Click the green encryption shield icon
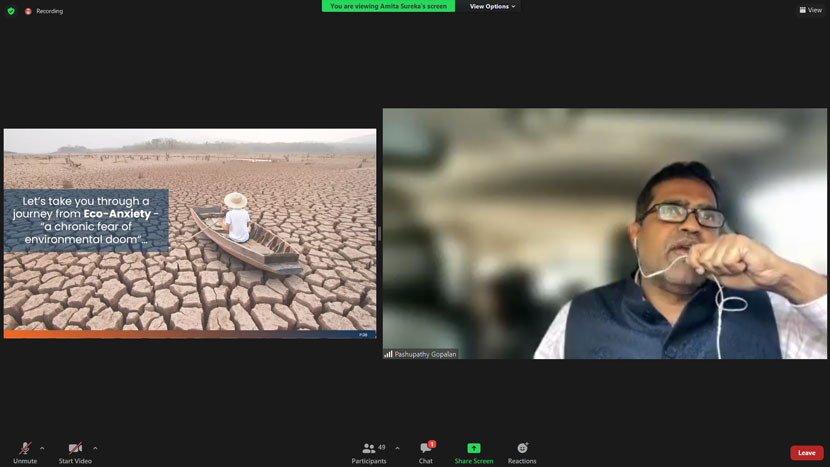 11,11
